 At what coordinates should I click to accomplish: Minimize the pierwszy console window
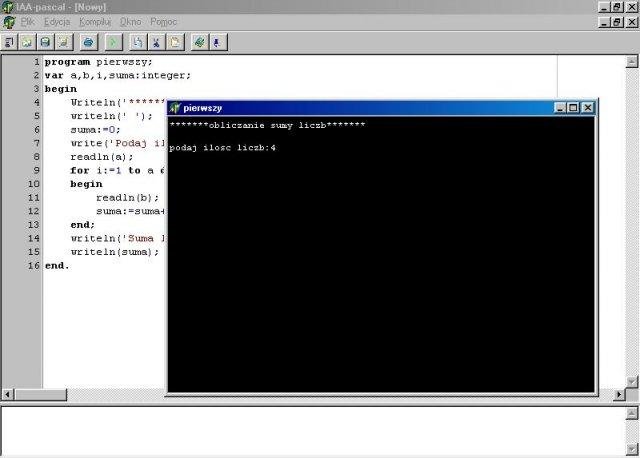[x=560, y=108]
